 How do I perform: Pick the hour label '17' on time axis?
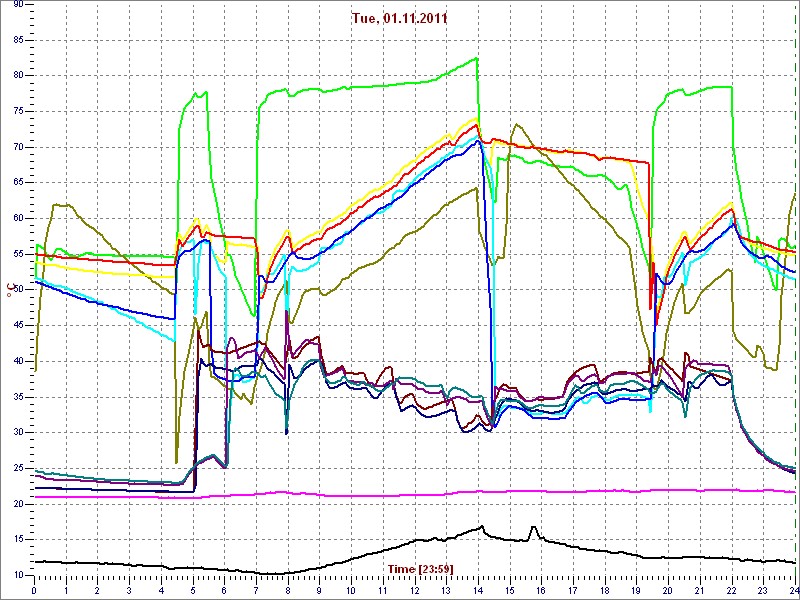(x=573, y=589)
